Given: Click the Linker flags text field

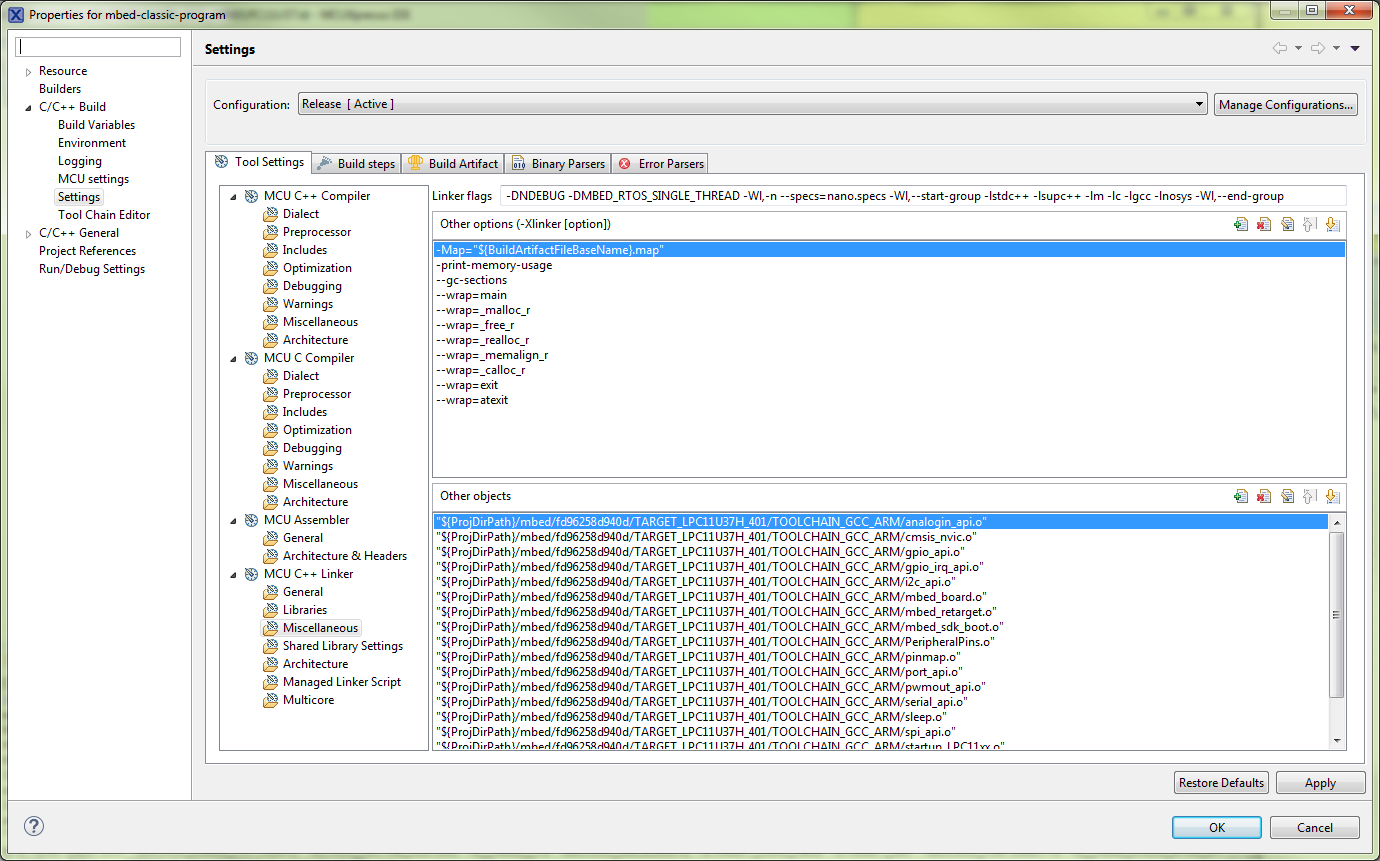Looking at the screenshot, I should 924,196.
